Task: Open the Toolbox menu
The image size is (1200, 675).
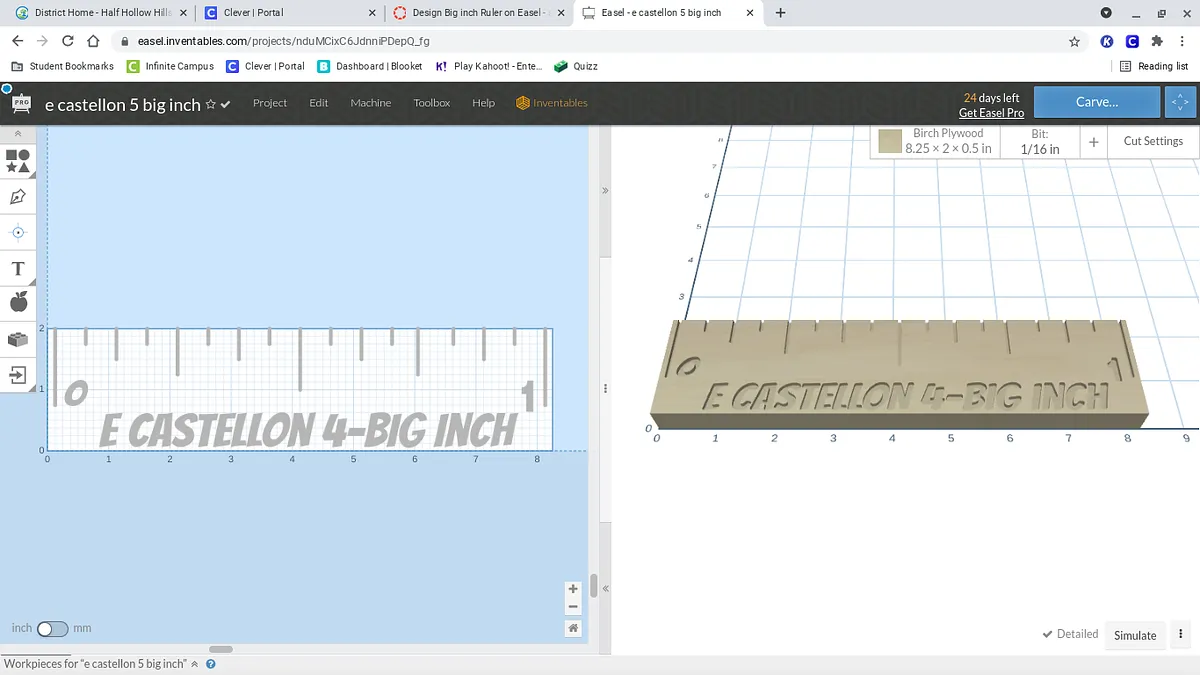Action: pos(432,103)
